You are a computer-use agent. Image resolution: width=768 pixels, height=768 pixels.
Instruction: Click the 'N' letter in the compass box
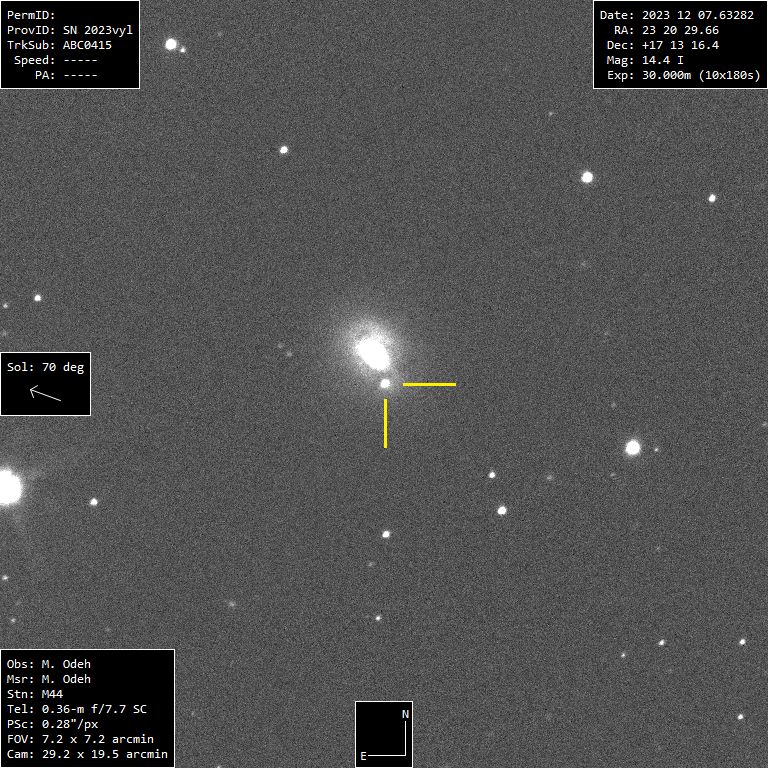click(405, 714)
